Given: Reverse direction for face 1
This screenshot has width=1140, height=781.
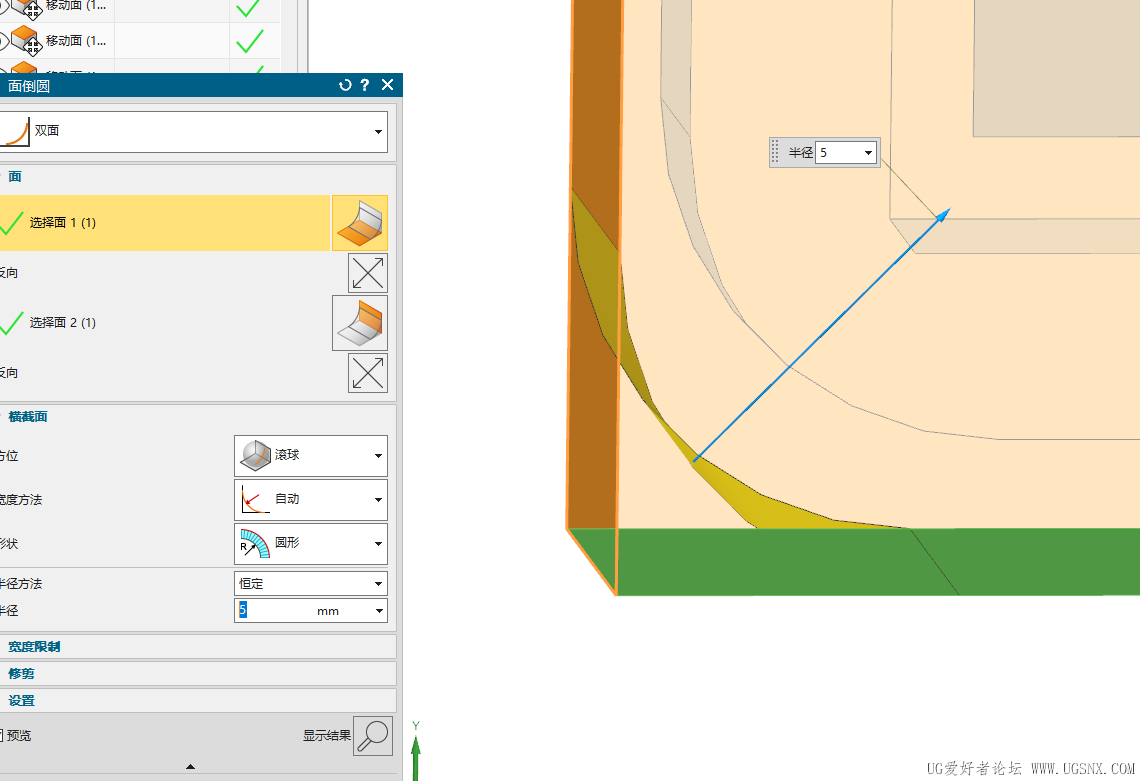Looking at the screenshot, I should (368, 273).
